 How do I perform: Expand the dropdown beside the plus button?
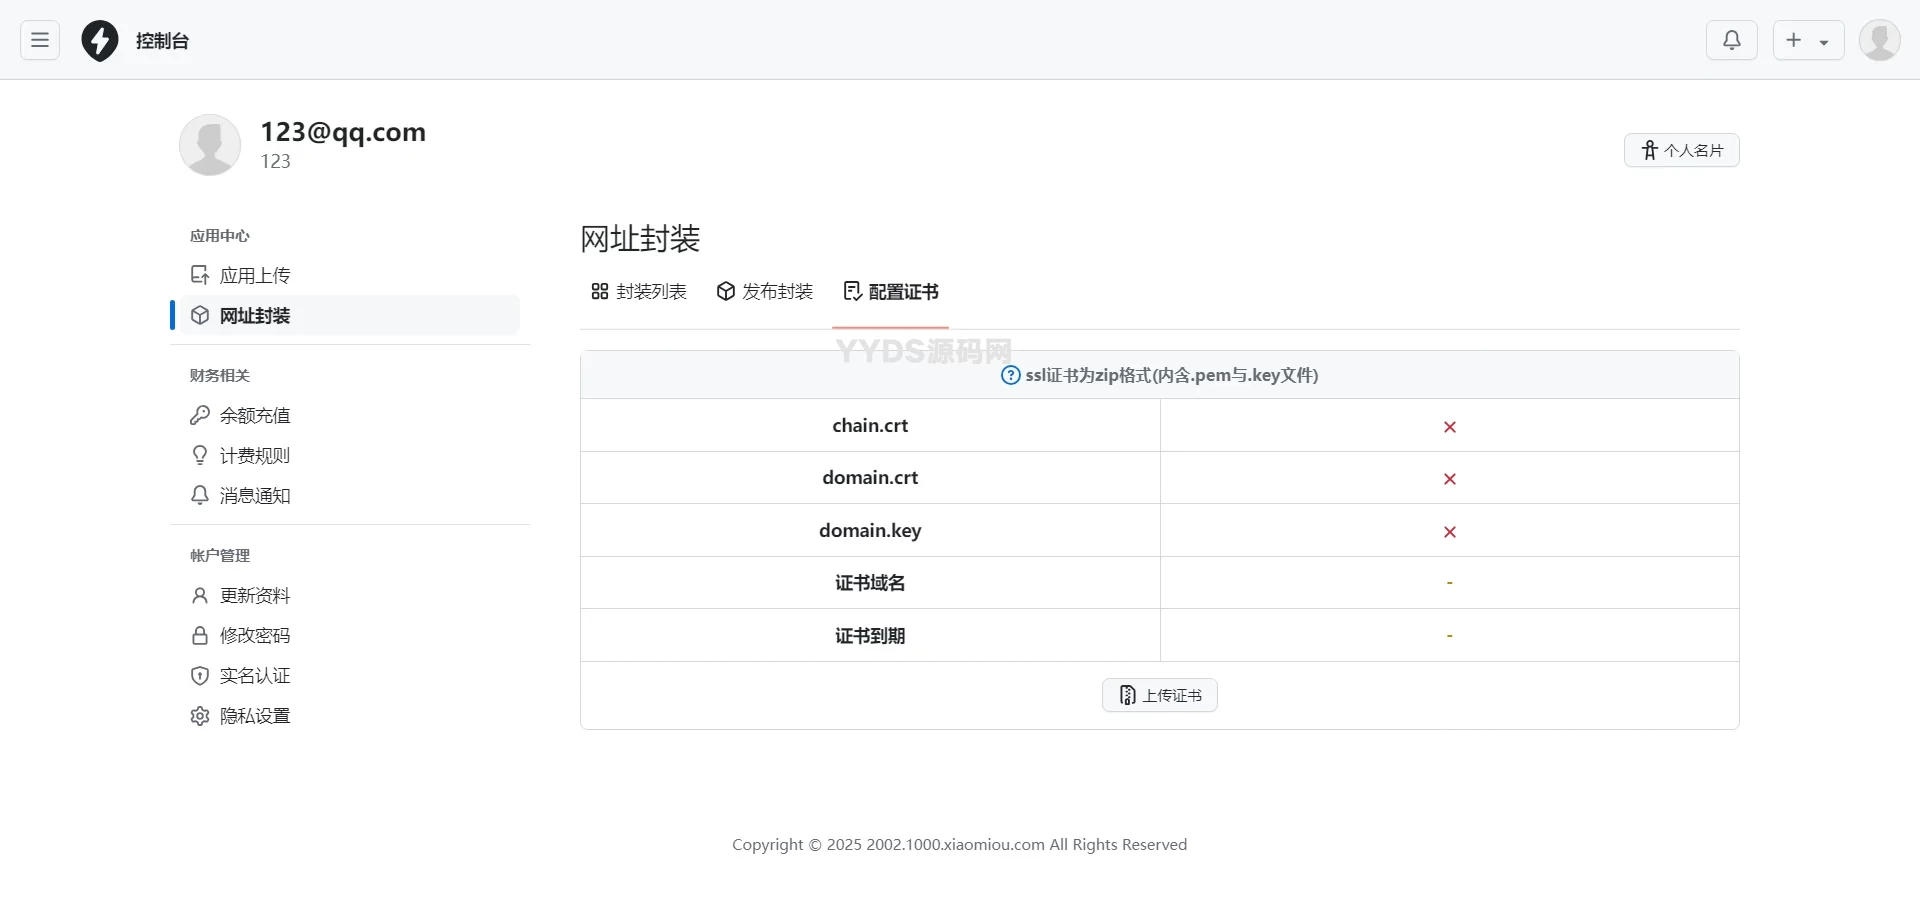(x=1826, y=40)
